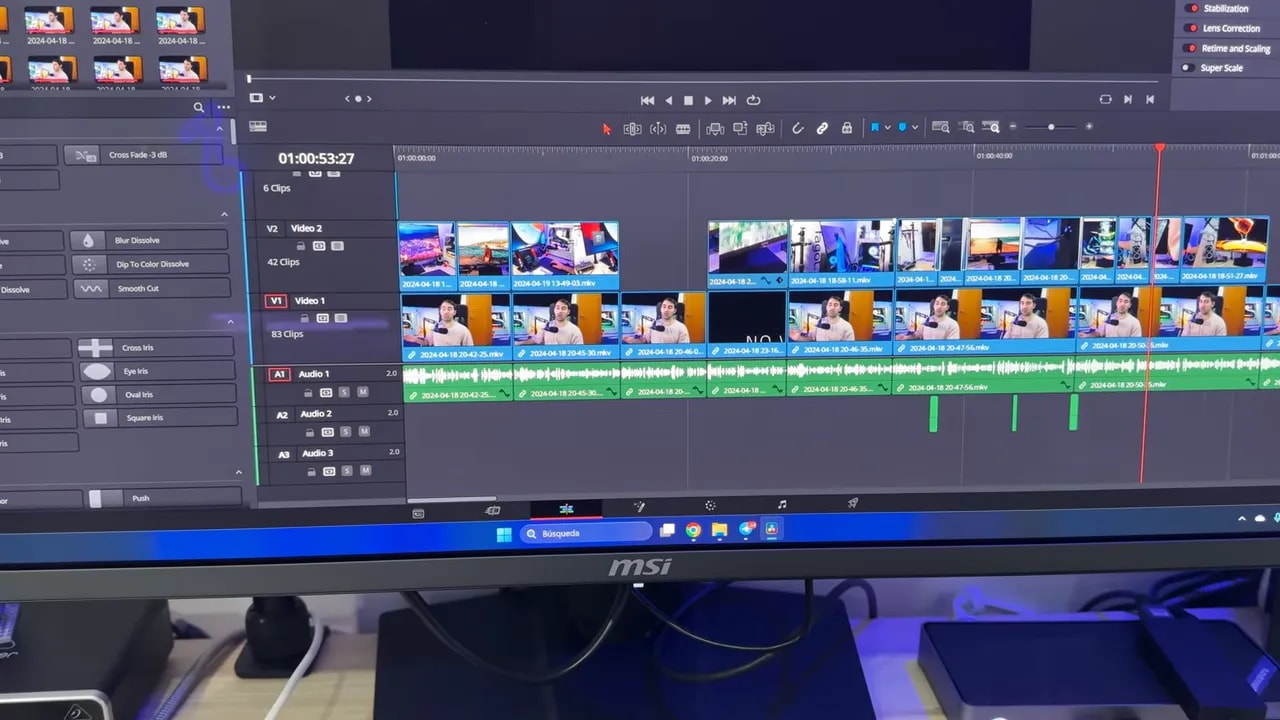Select the Blade Edit Mode tool
The height and width of the screenshot is (720, 1280).
click(x=683, y=129)
